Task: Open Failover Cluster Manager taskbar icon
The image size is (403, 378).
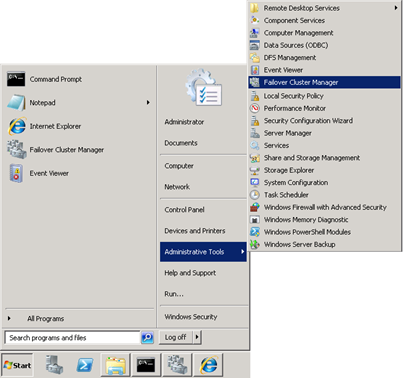Action: click(x=177, y=365)
